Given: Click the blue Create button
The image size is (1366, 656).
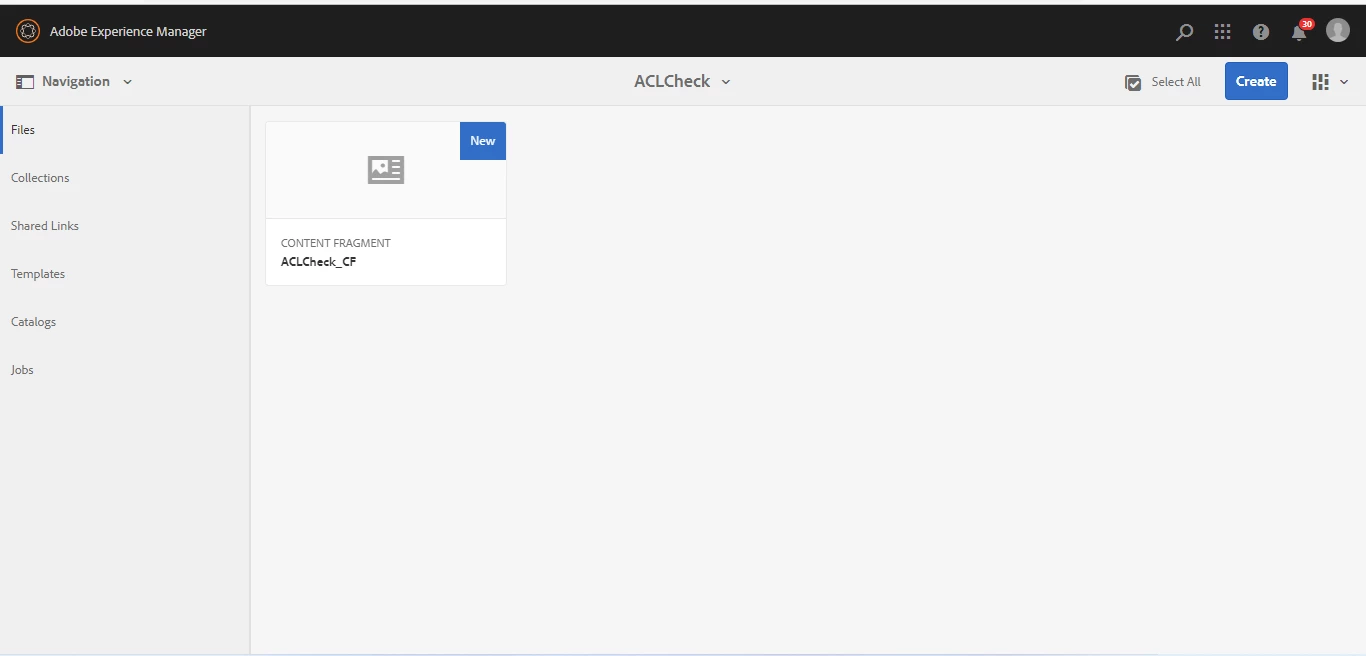Looking at the screenshot, I should click(x=1256, y=81).
